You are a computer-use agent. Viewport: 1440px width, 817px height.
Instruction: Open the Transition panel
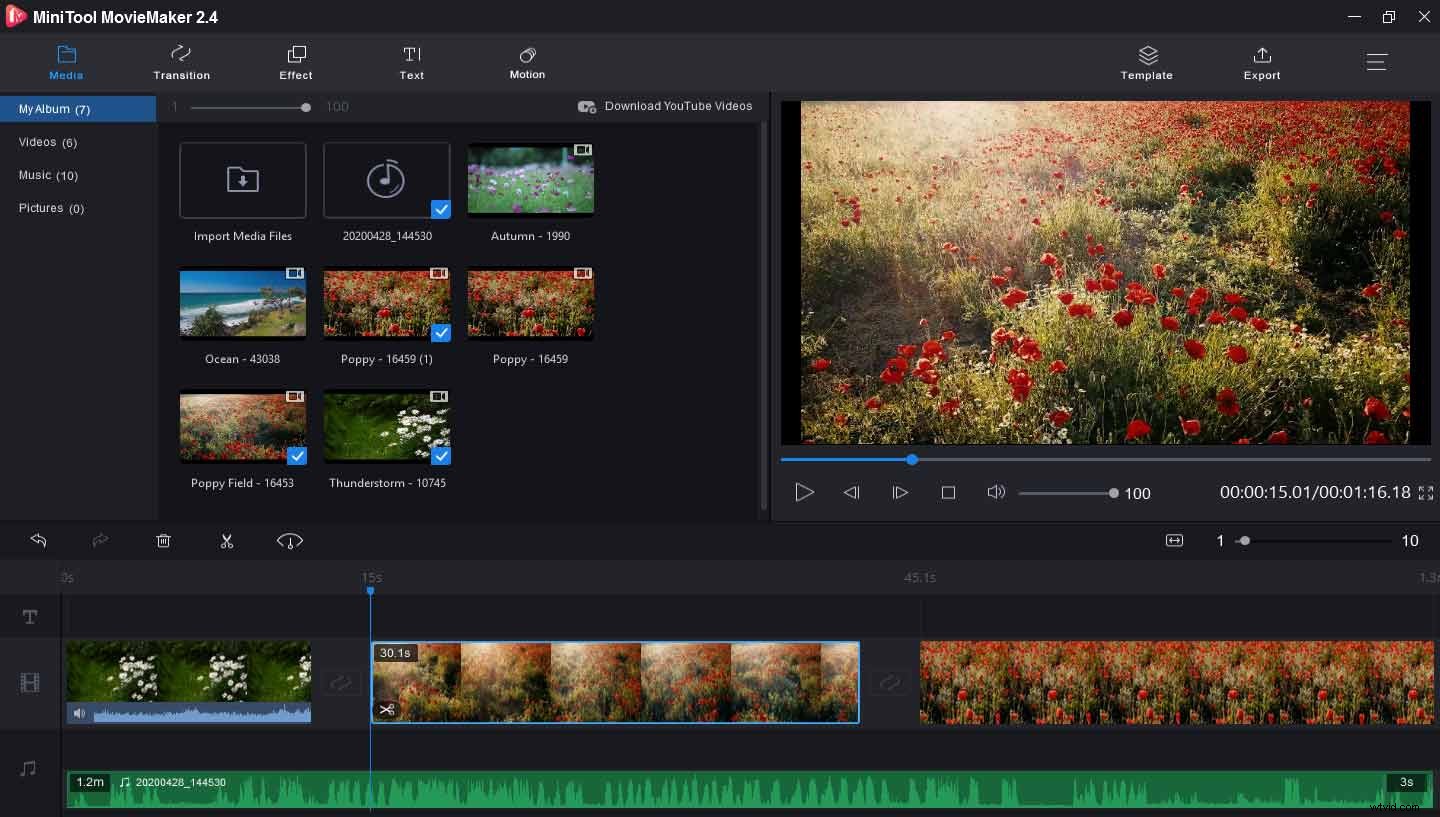tap(181, 63)
